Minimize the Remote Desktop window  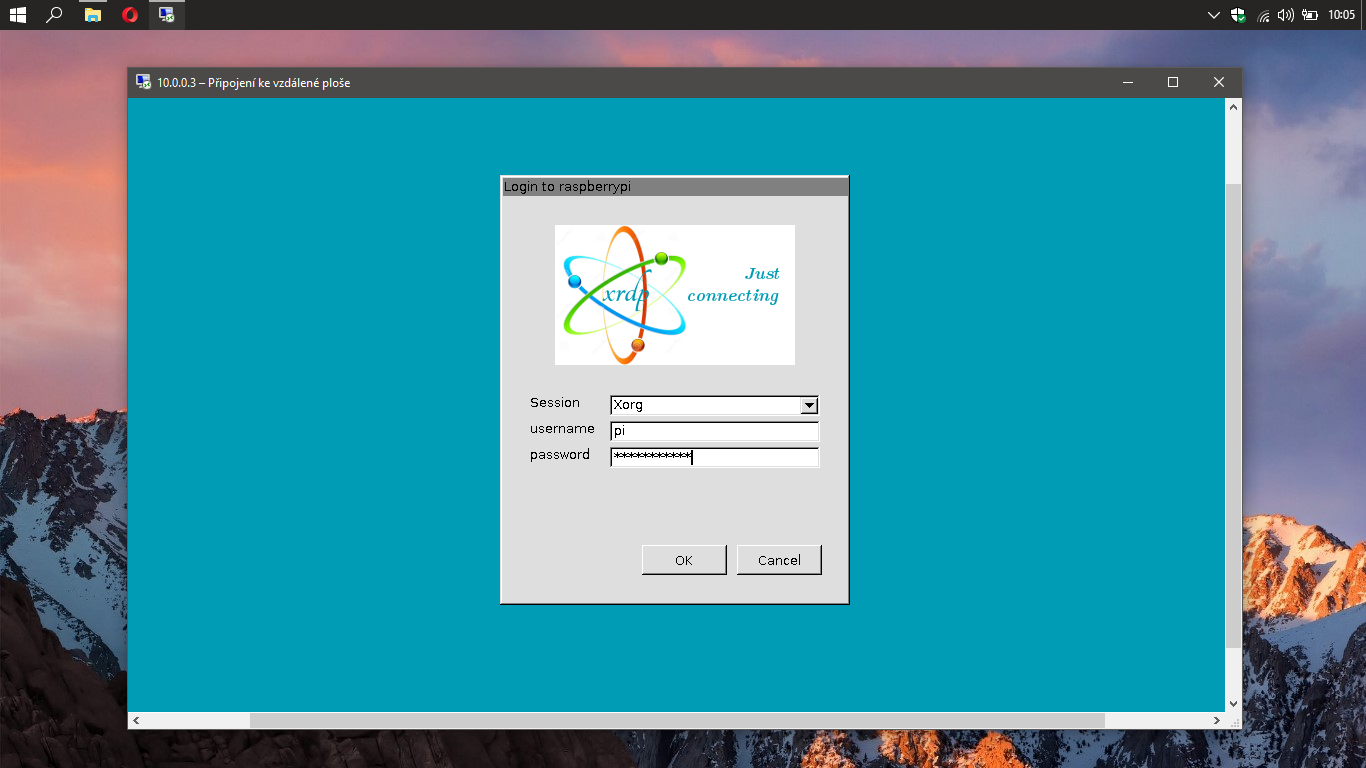(1127, 83)
